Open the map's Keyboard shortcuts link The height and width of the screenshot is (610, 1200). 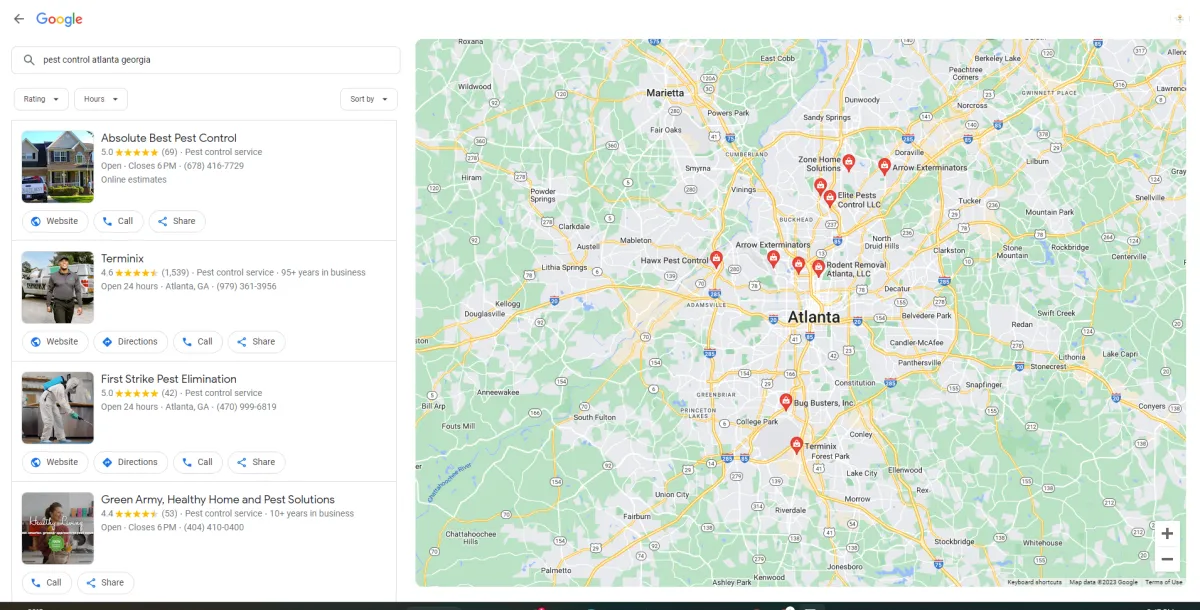coord(1034,582)
